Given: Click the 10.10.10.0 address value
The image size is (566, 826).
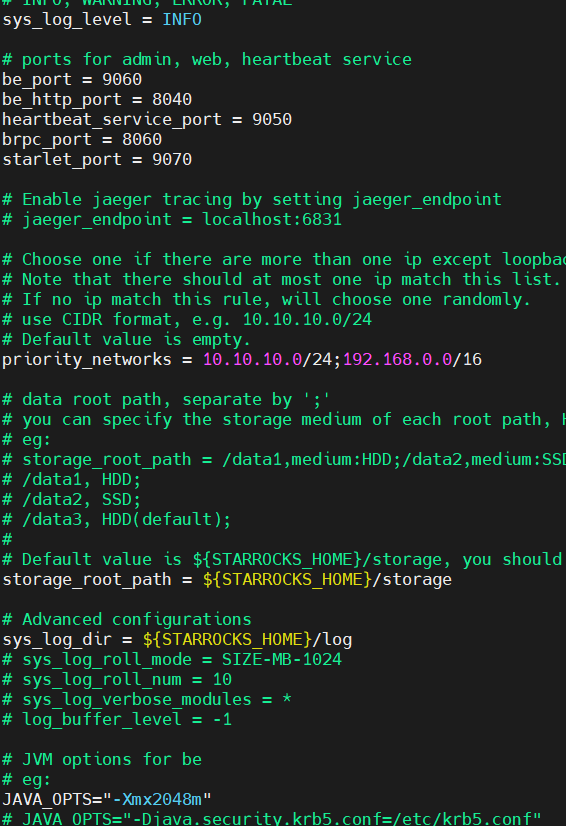Looking at the screenshot, I should point(252,360).
